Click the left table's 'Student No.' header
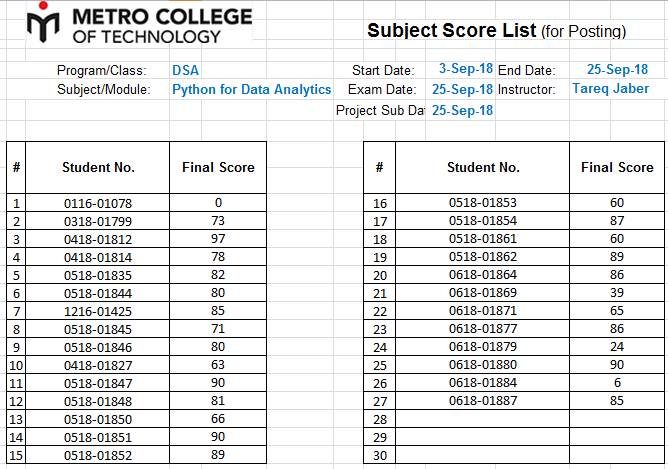 click(x=98, y=167)
